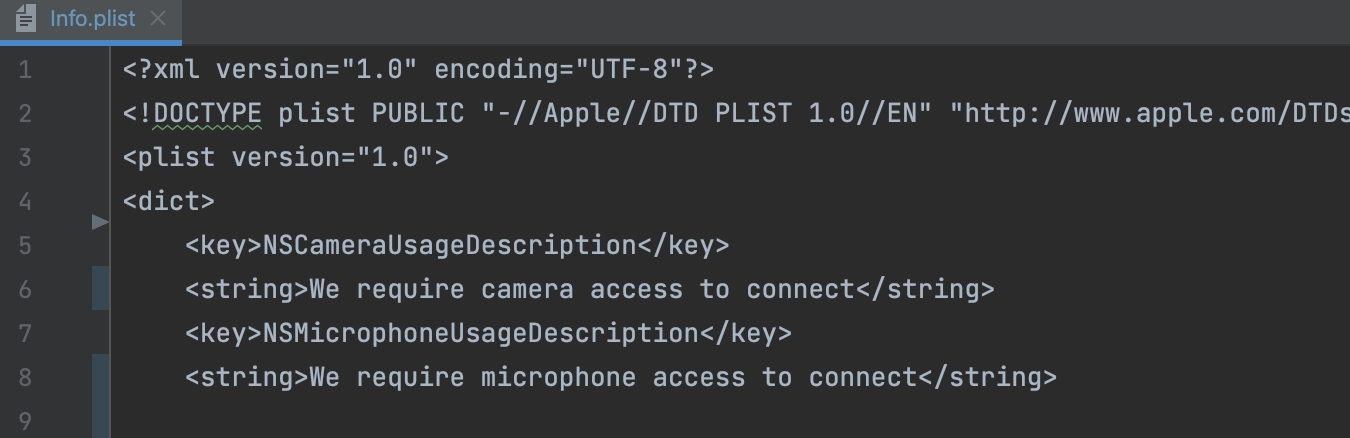
Task: Close the Info.plist tab
Action: [x=157, y=19]
